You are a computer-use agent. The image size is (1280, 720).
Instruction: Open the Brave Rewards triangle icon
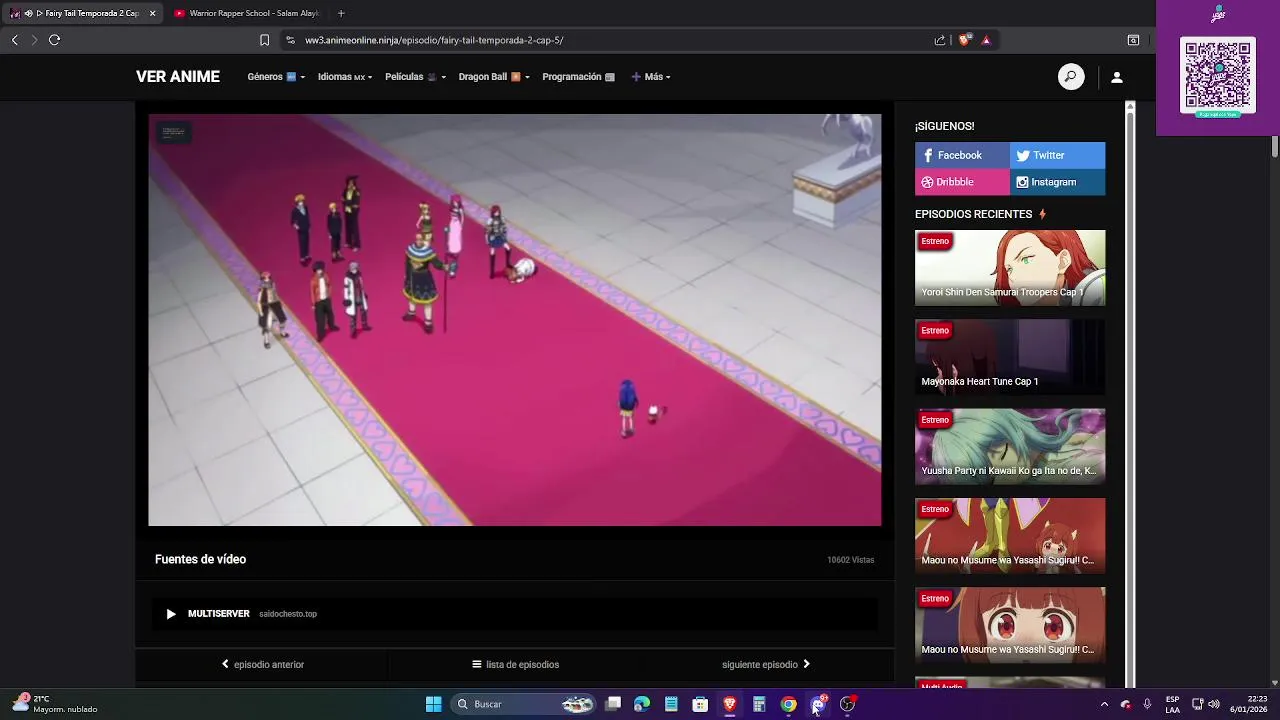pos(986,40)
